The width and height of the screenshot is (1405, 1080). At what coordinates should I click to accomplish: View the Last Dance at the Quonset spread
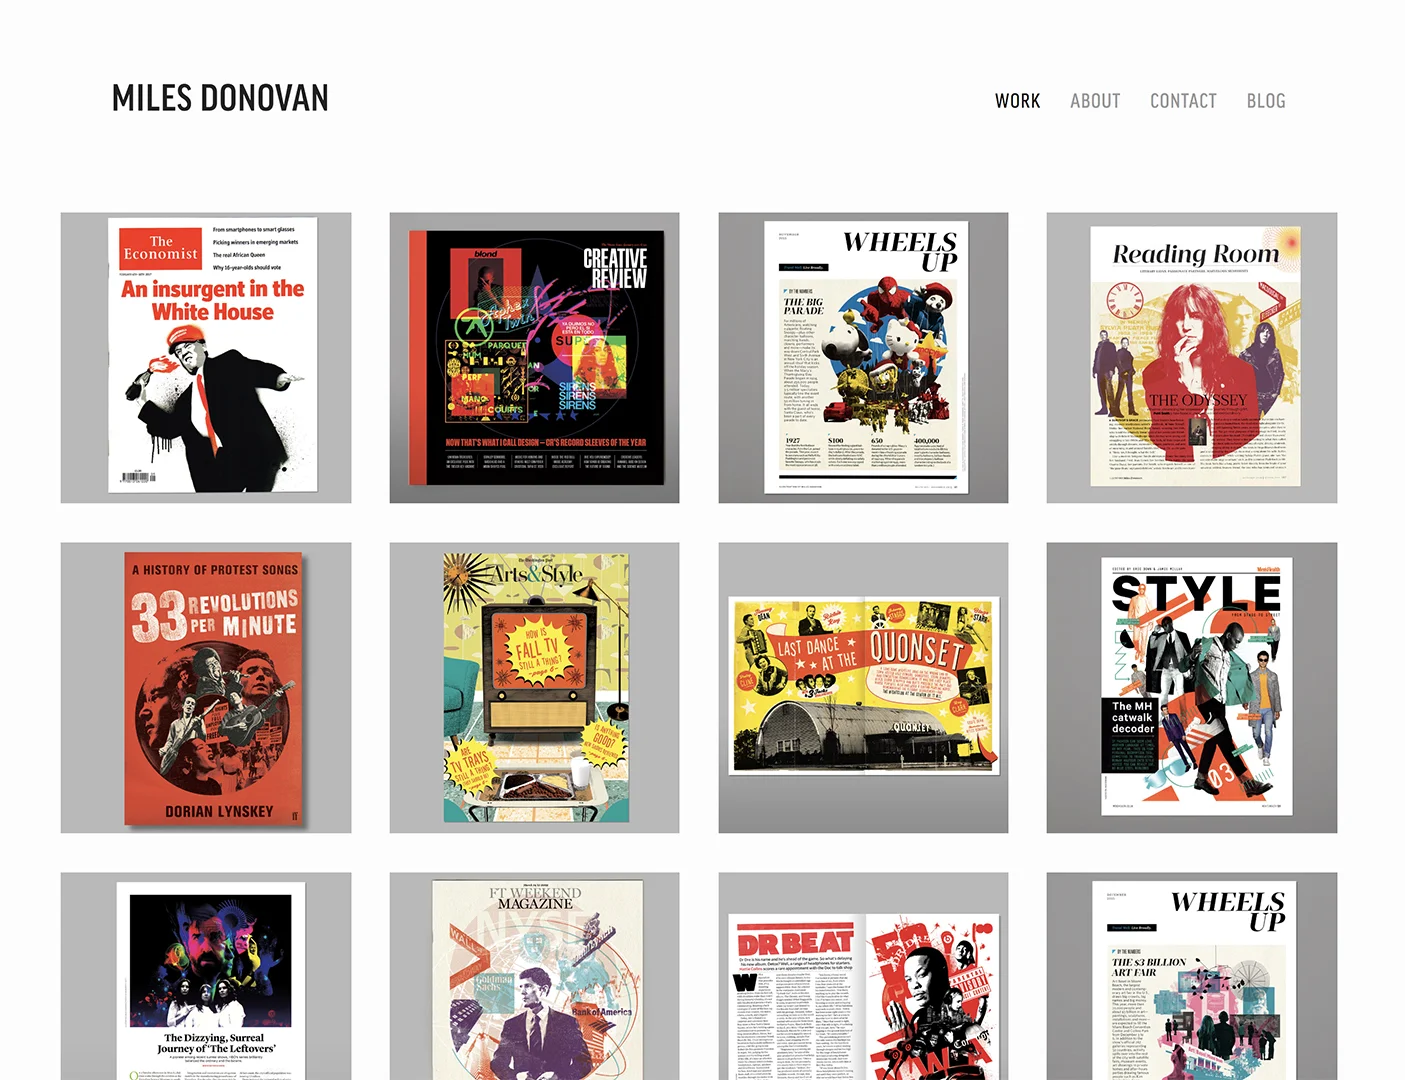coord(863,688)
